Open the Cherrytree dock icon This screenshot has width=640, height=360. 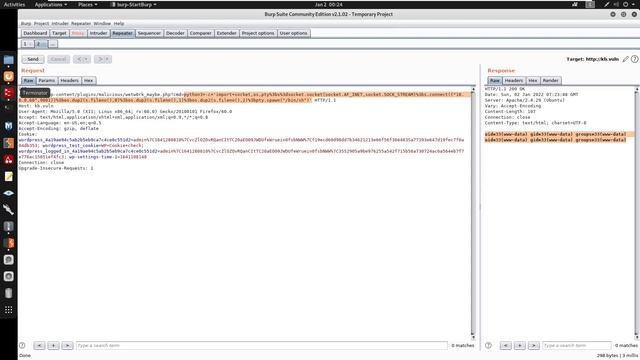(9, 160)
